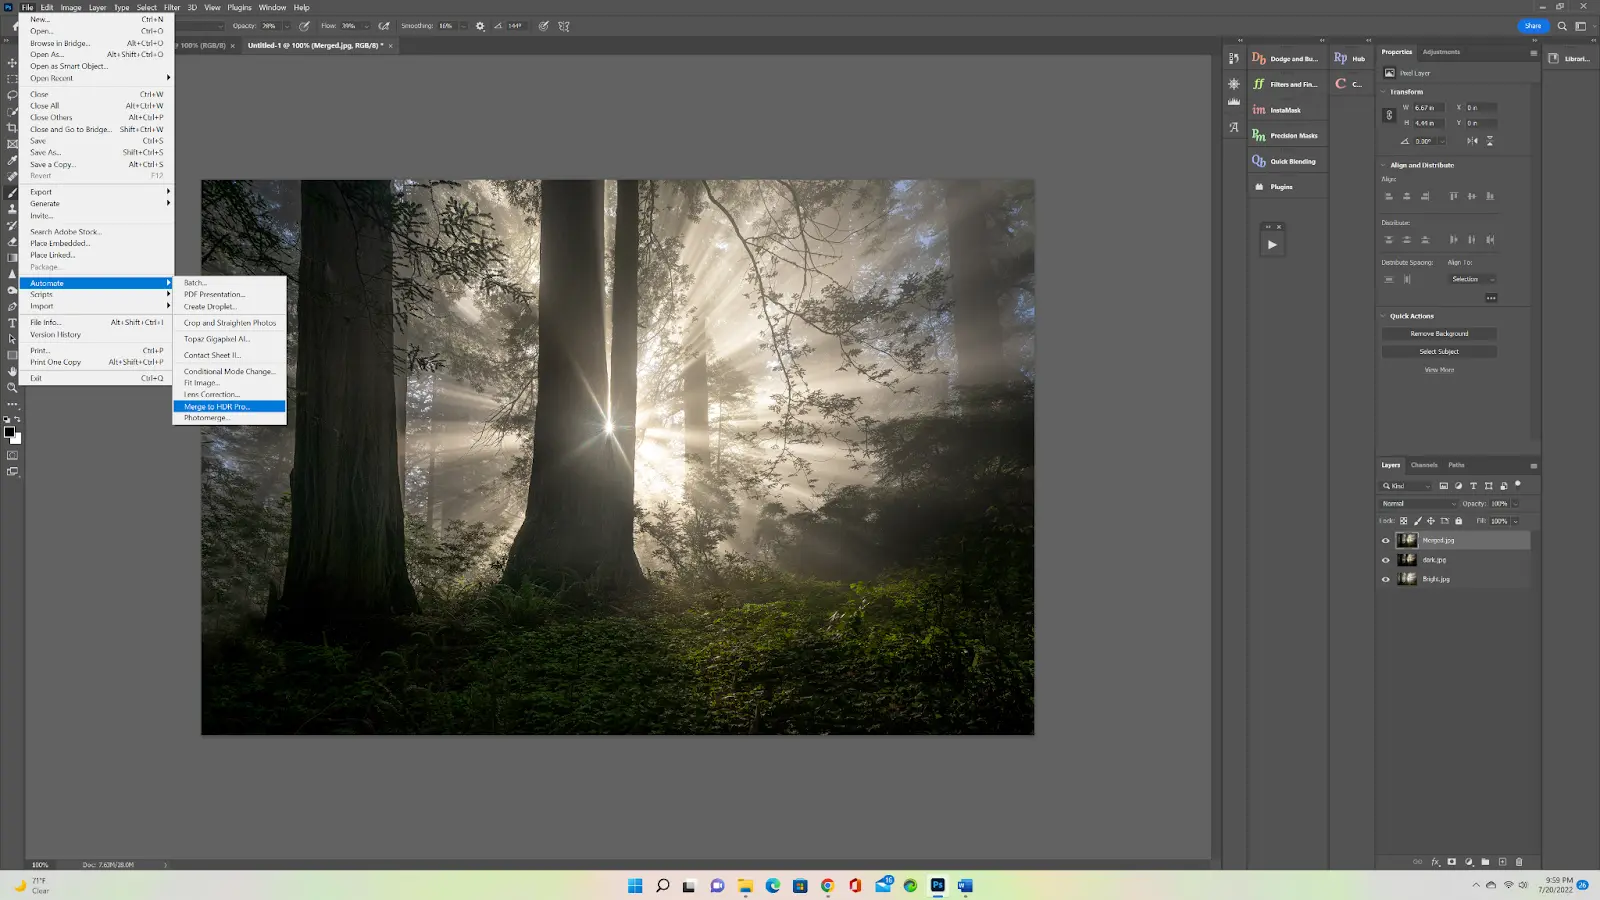This screenshot has width=1600, height=900.
Task: Open the Quick Blending panel
Action: [x=1289, y=160]
